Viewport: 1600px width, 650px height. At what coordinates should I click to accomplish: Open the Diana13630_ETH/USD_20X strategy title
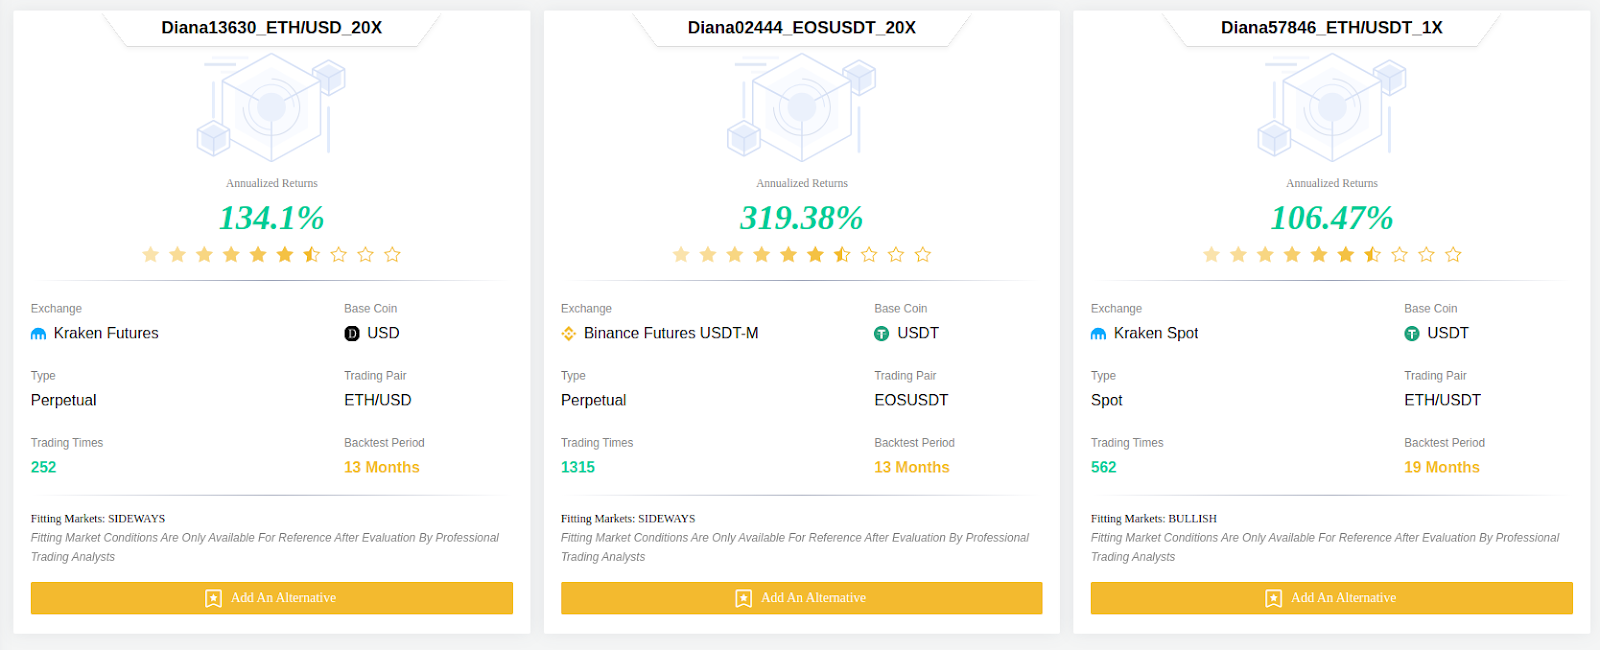[x=272, y=28]
